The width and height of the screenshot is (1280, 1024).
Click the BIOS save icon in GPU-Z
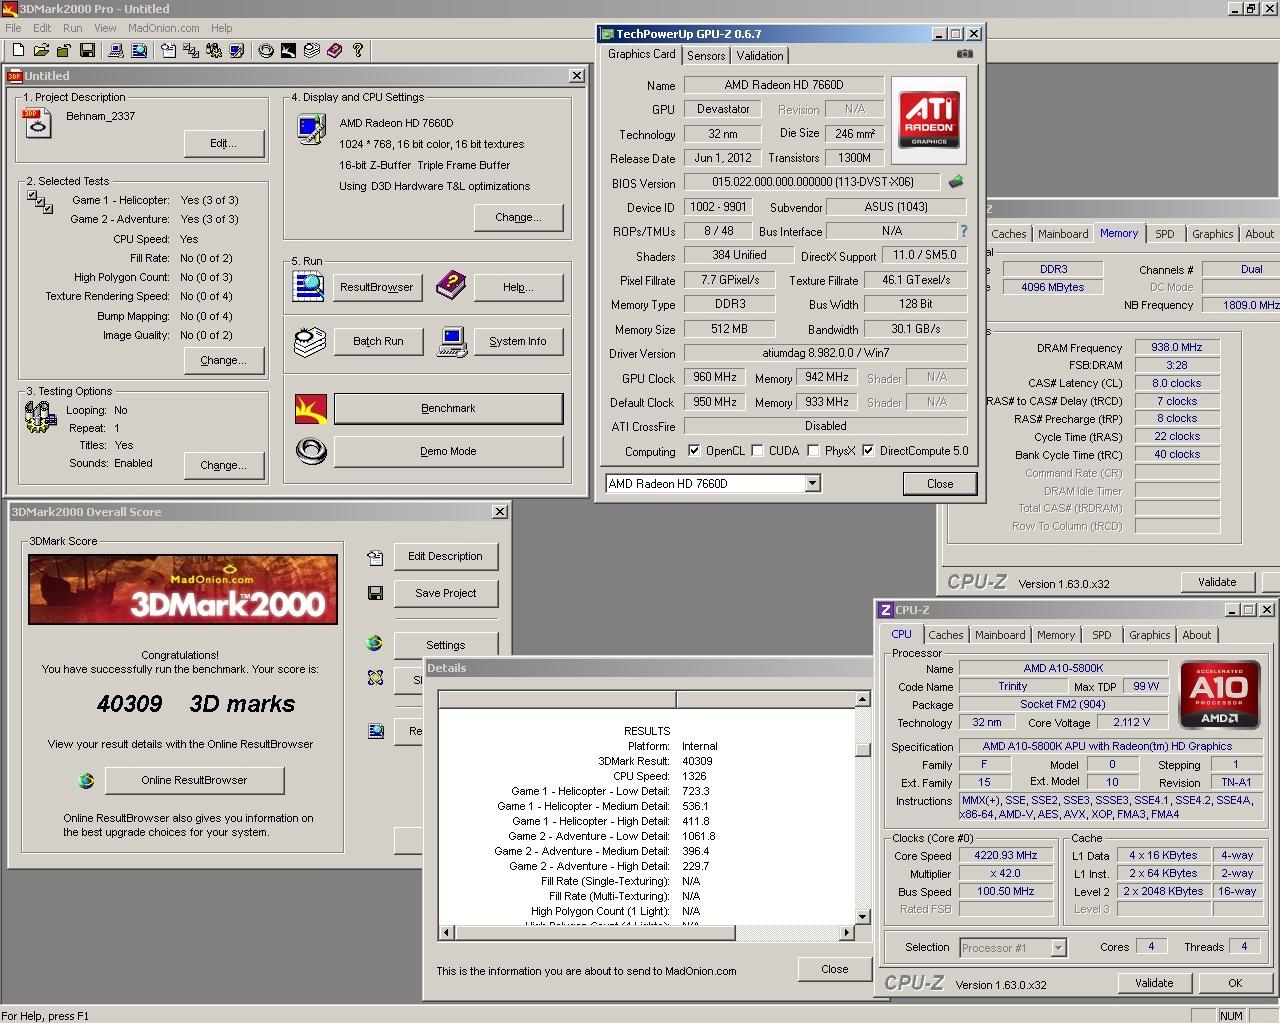click(956, 182)
